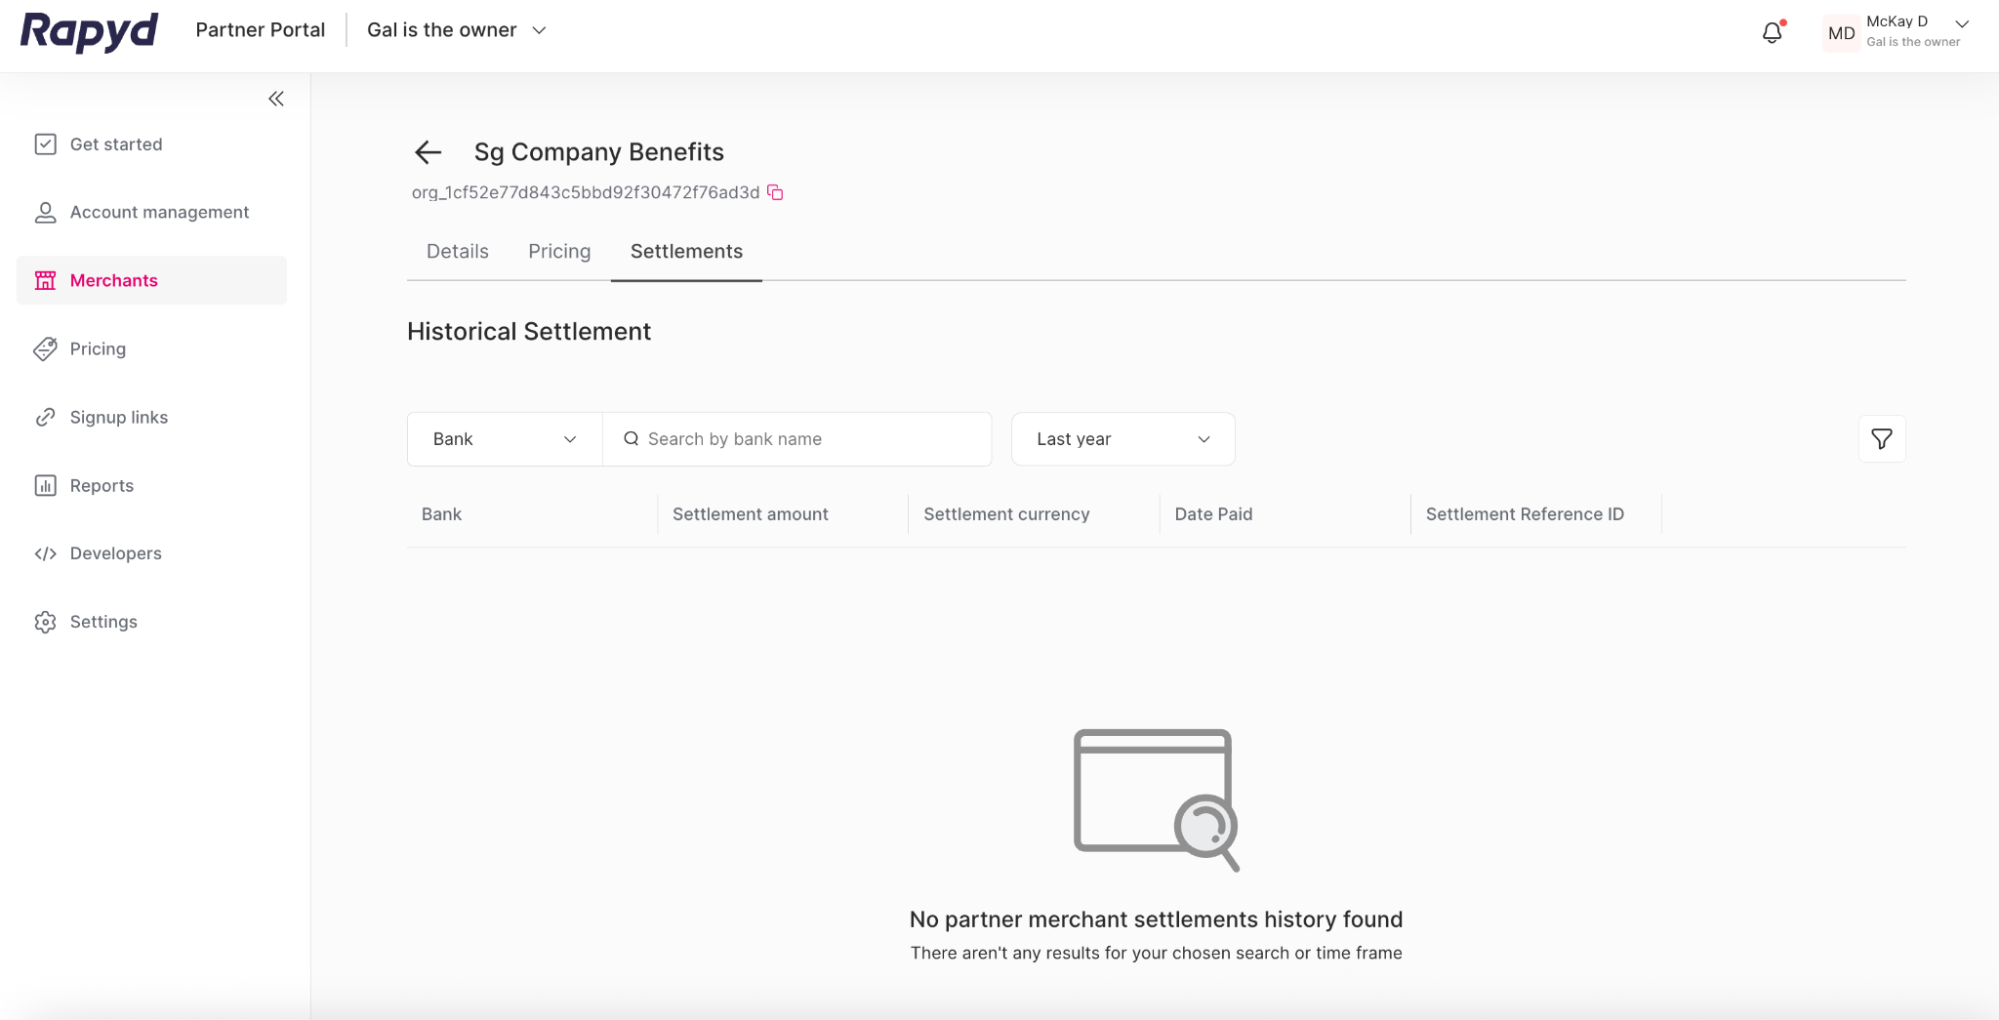
Task: Open the Last year date range dropdown
Action: tap(1123, 439)
